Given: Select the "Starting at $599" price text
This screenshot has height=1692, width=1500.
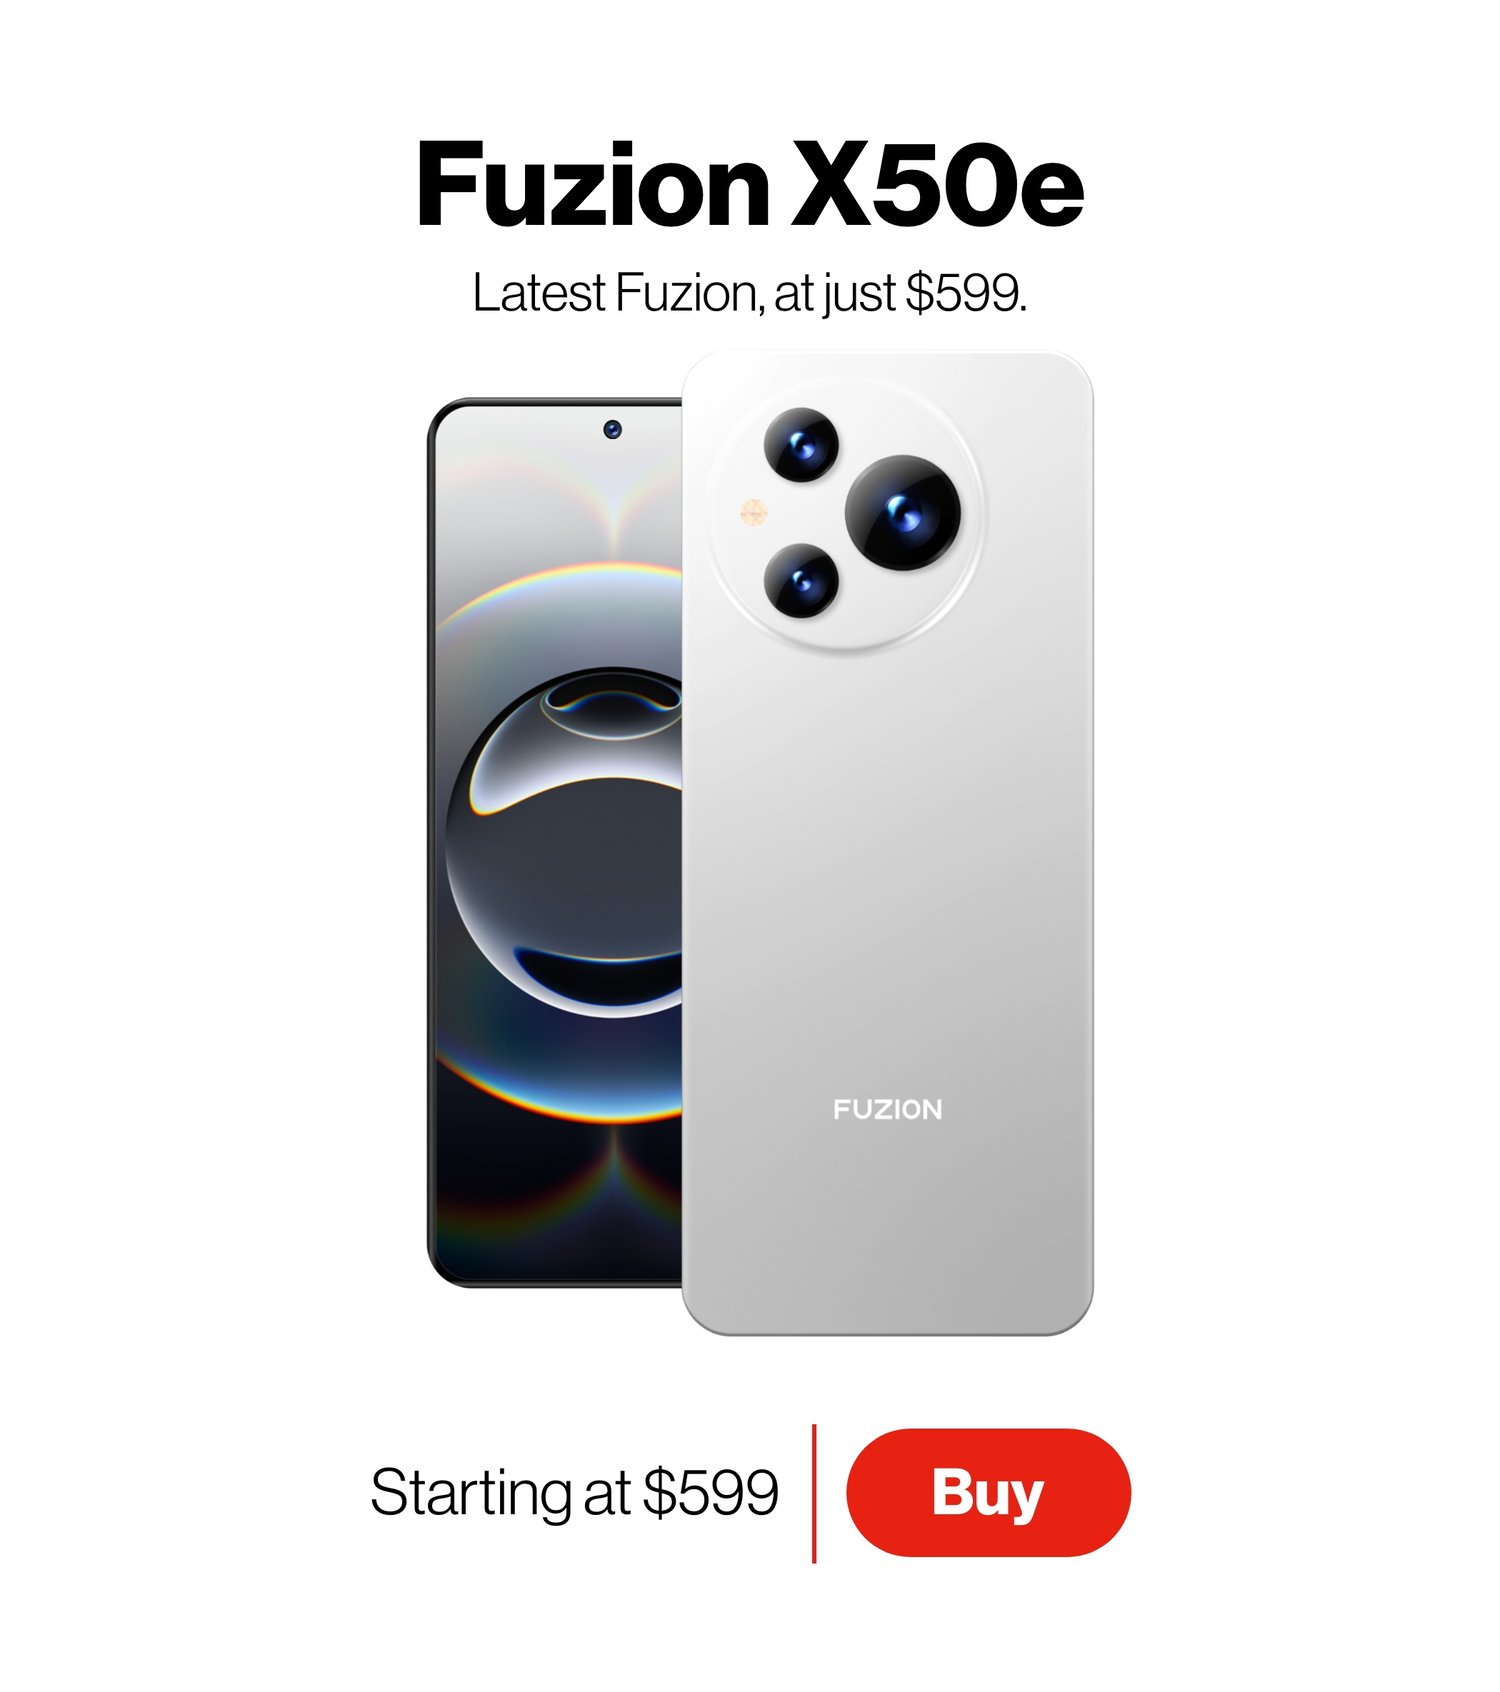Looking at the screenshot, I should (574, 1492).
